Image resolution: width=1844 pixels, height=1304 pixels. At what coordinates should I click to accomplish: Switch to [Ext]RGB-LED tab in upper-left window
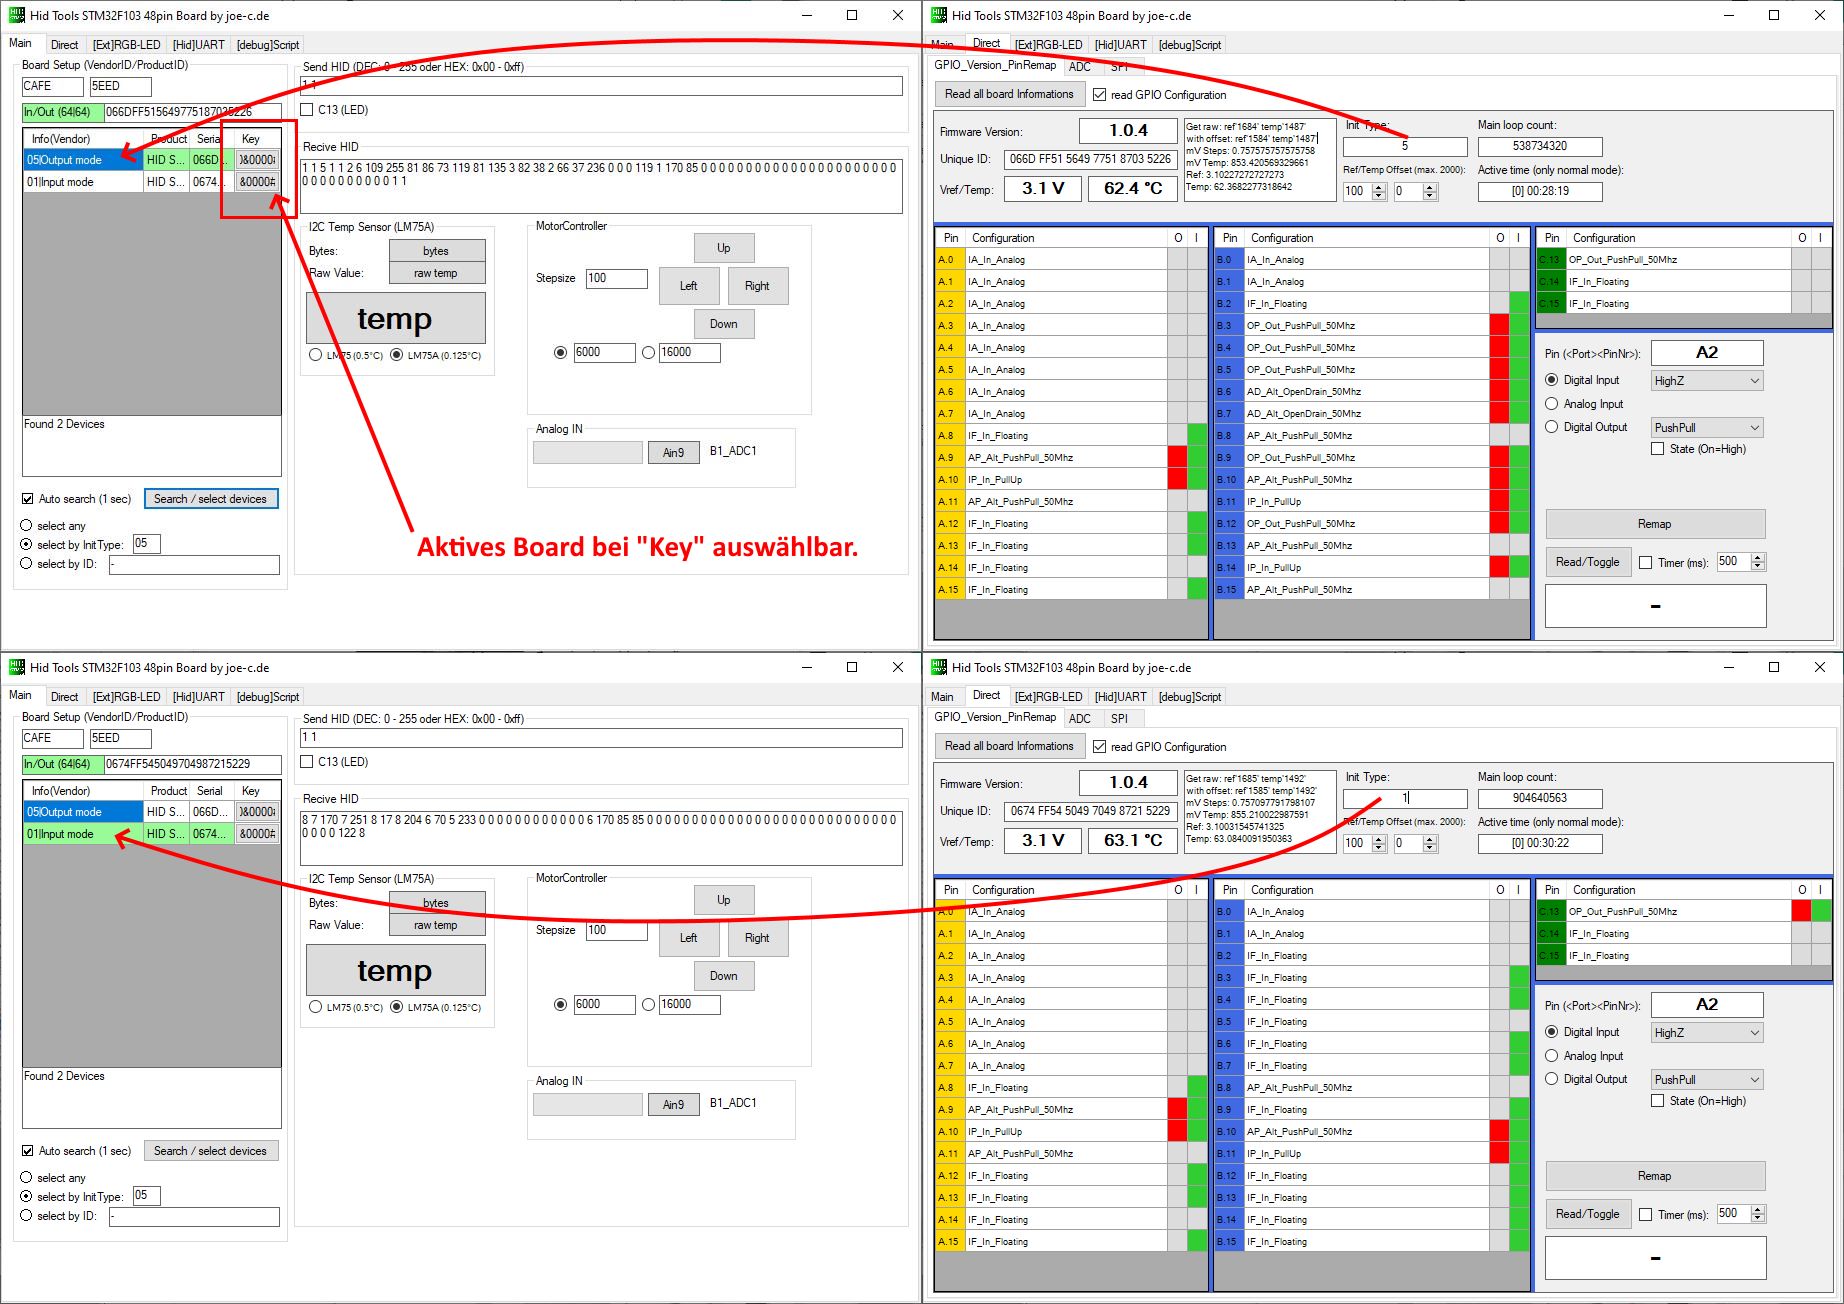pyautogui.click(x=126, y=45)
